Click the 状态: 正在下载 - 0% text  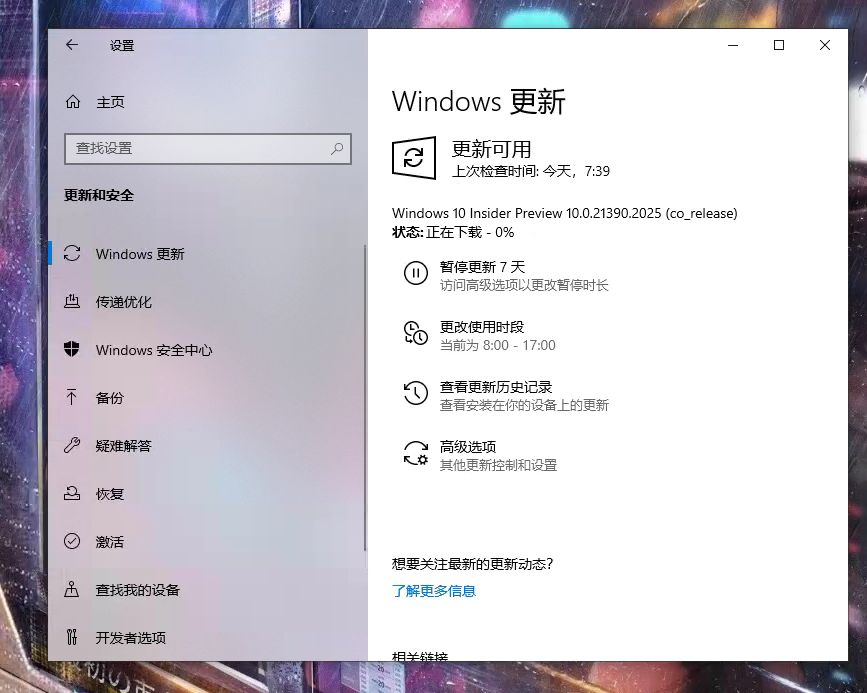[x=453, y=232]
